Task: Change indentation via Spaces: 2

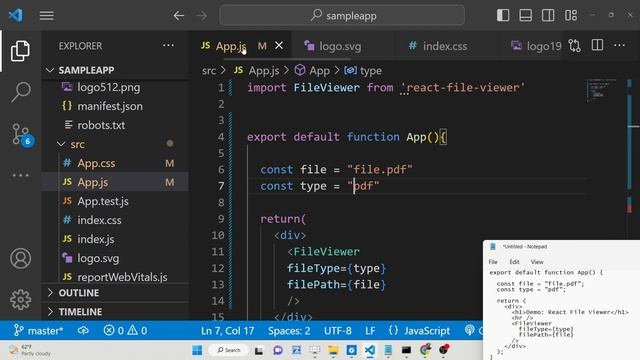Action: click(289, 330)
